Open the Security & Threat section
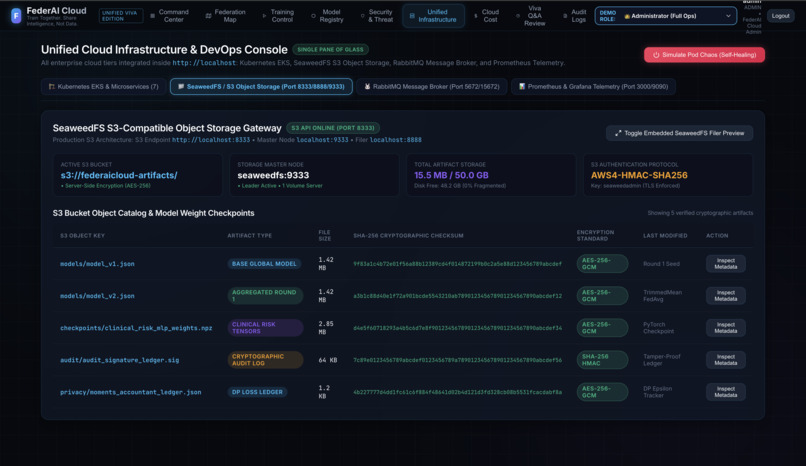Viewport: 806px width, 466px height. click(x=377, y=16)
